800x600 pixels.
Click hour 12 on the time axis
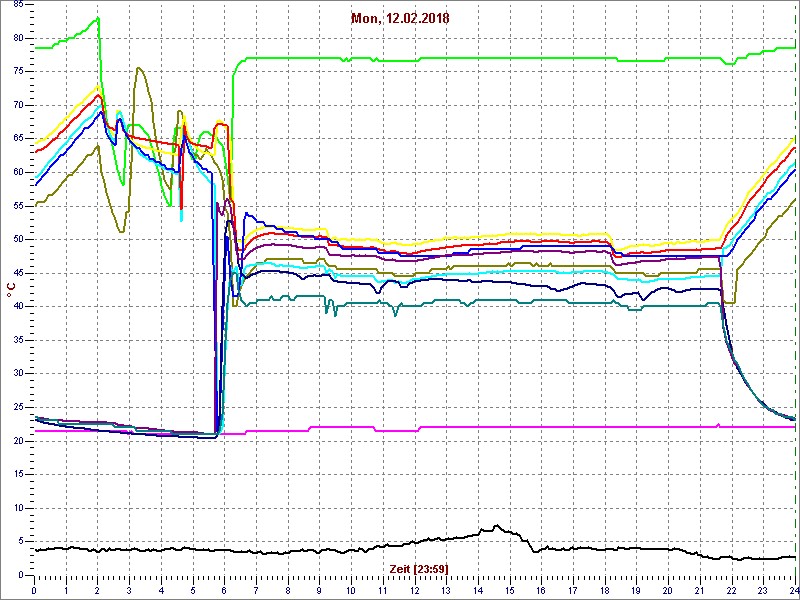(414, 590)
